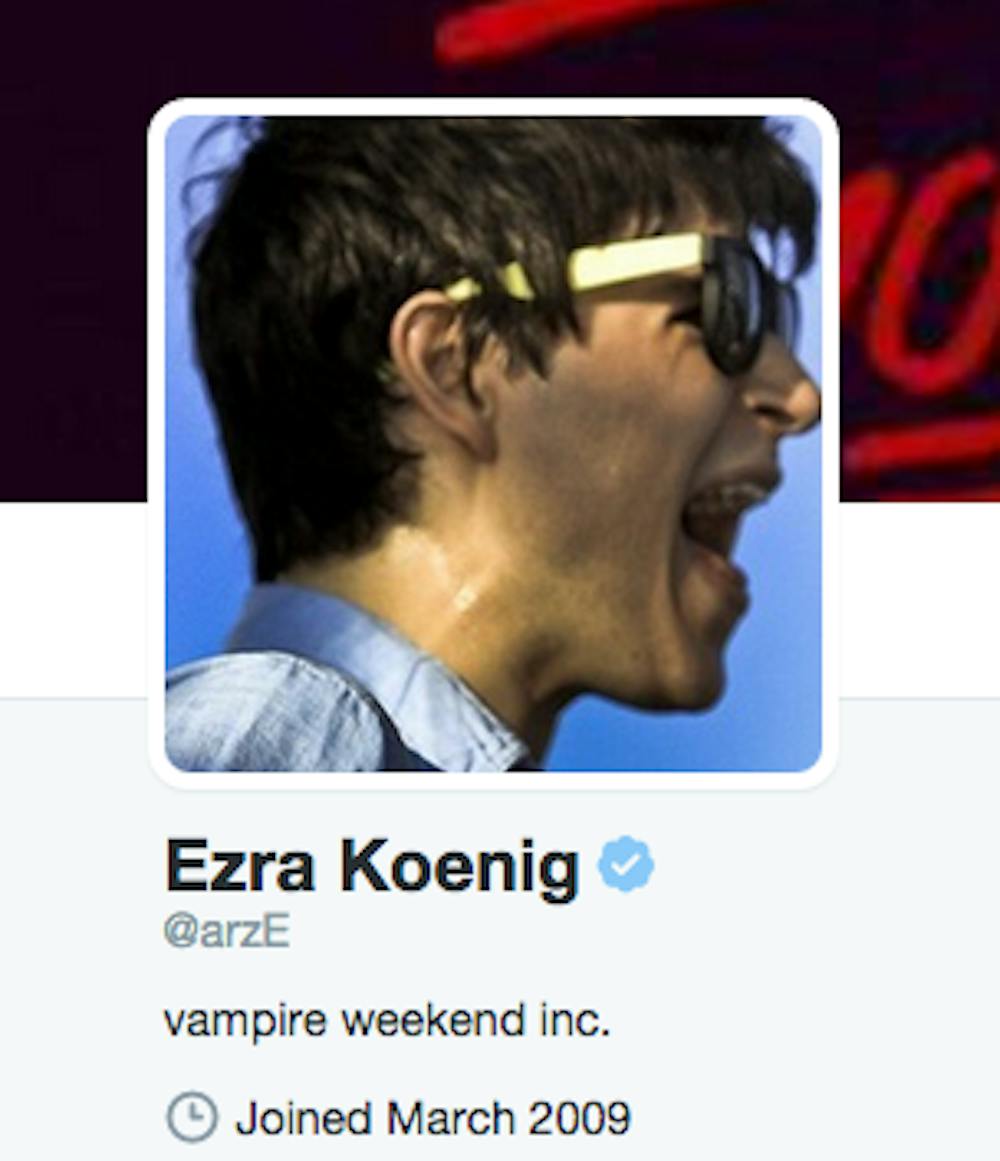The image size is (1000, 1161).
Task: Select the @arzE username handle
Action: click(226, 931)
